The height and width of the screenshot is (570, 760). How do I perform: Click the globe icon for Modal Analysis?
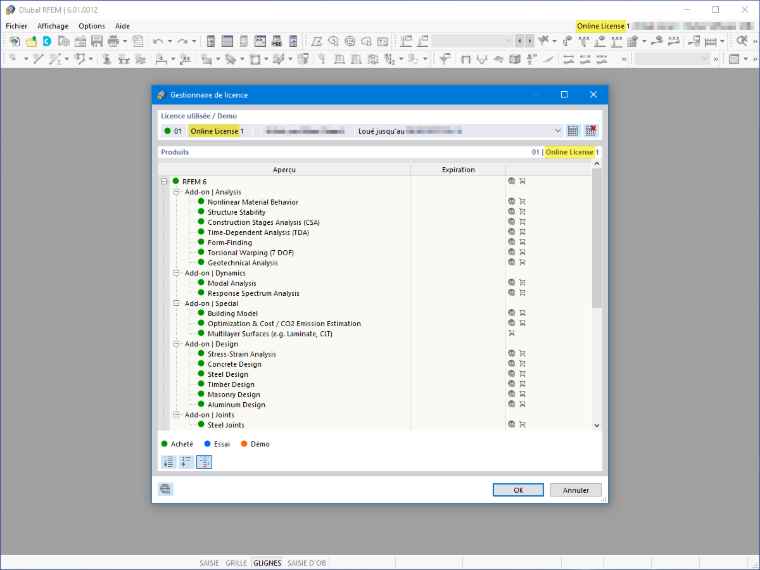click(x=511, y=283)
